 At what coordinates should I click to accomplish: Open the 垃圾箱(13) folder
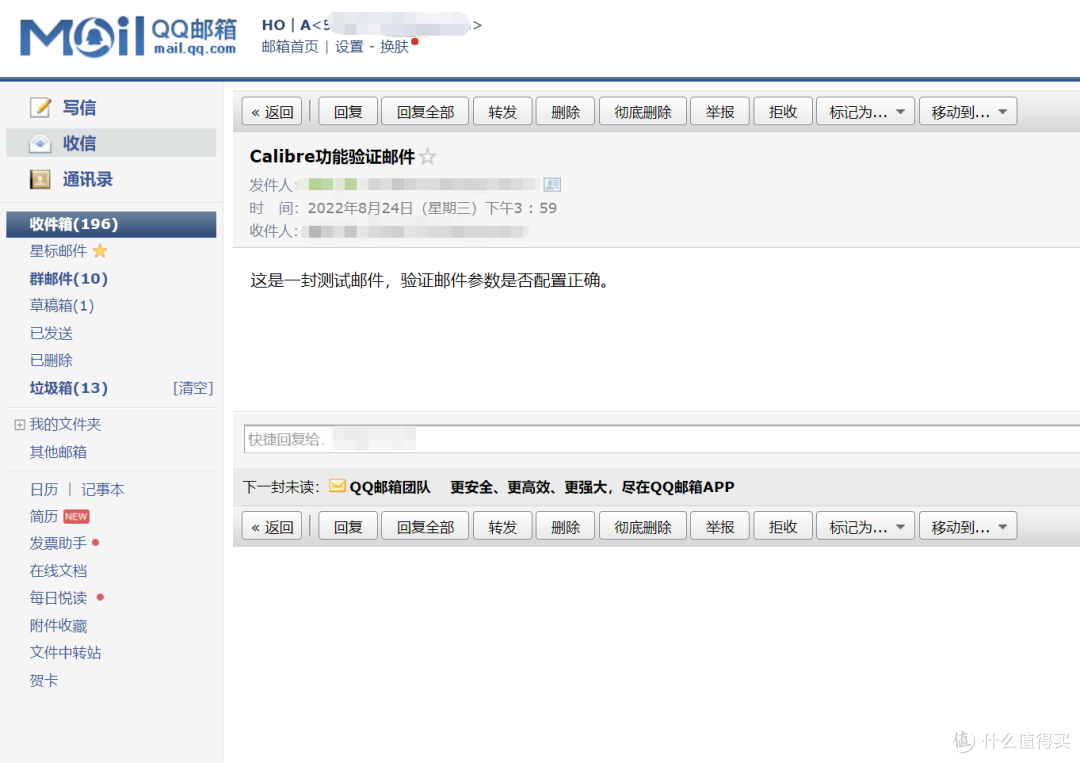point(68,388)
